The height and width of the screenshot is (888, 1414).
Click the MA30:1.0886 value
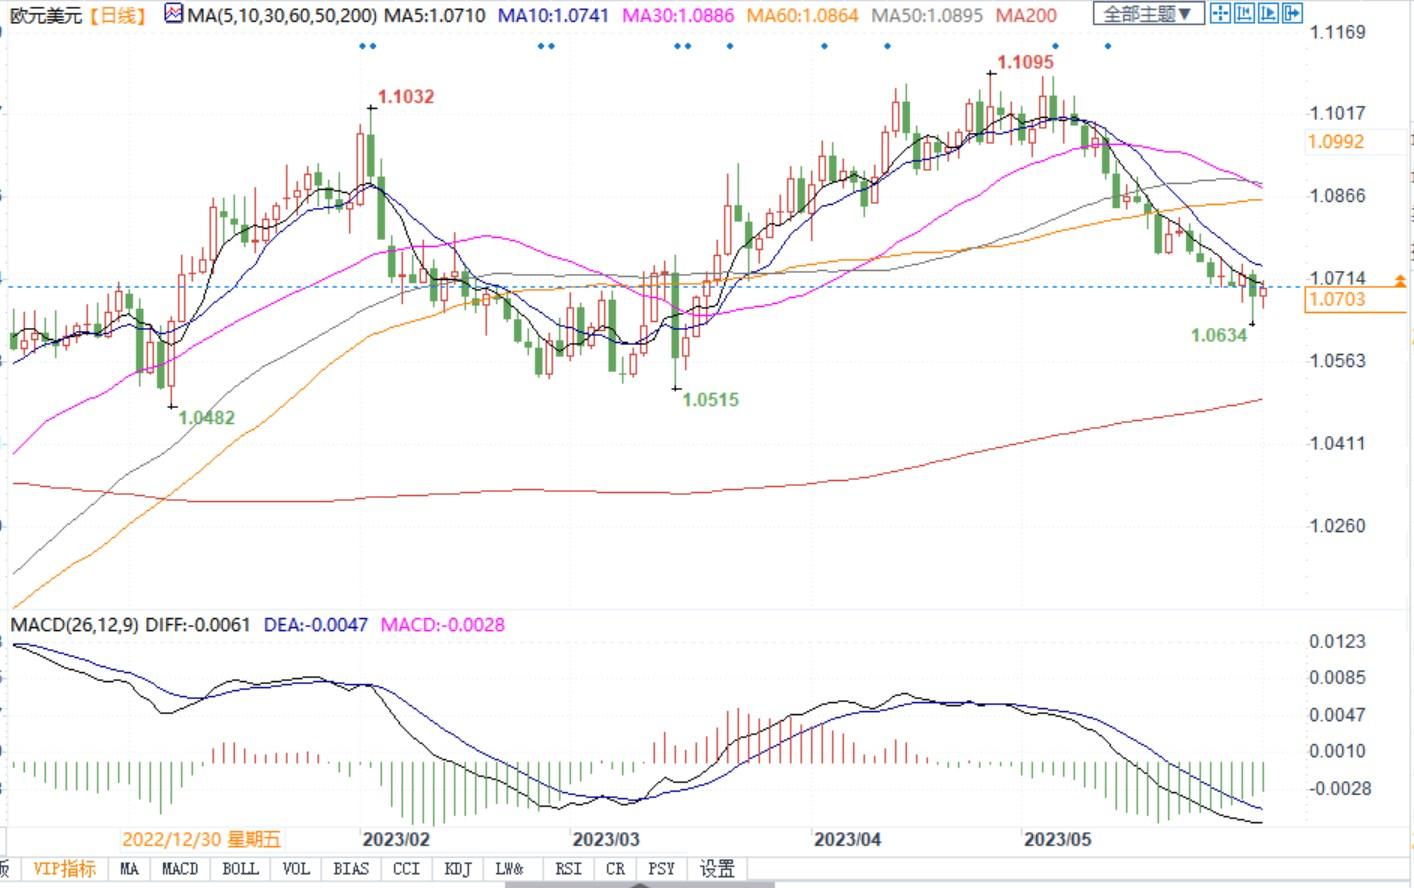(678, 15)
